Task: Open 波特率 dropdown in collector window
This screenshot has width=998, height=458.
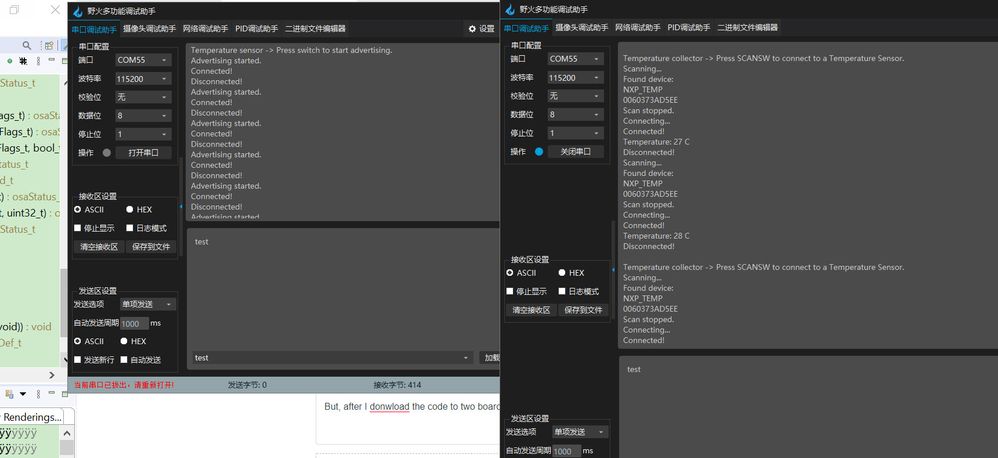Action: pos(575,78)
